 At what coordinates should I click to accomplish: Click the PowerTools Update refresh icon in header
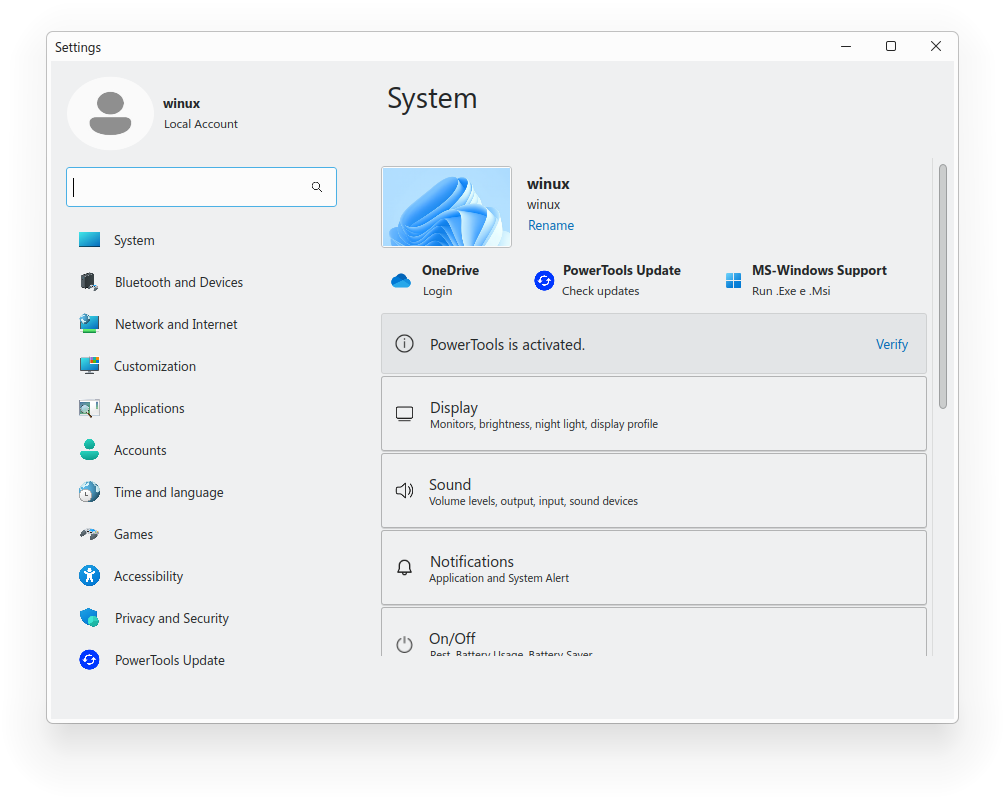tap(544, 281)
